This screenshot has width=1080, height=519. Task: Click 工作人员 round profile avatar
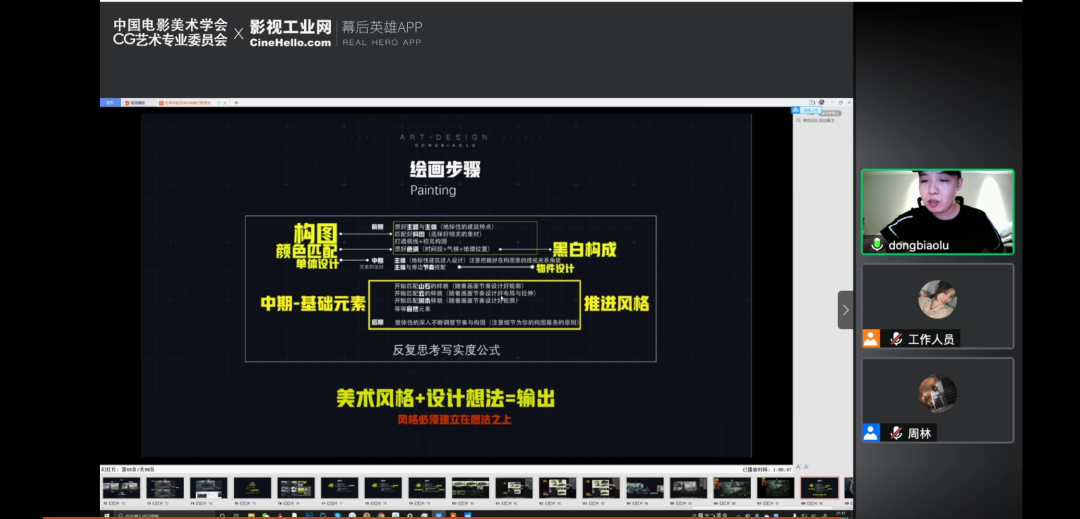[937, 299]
